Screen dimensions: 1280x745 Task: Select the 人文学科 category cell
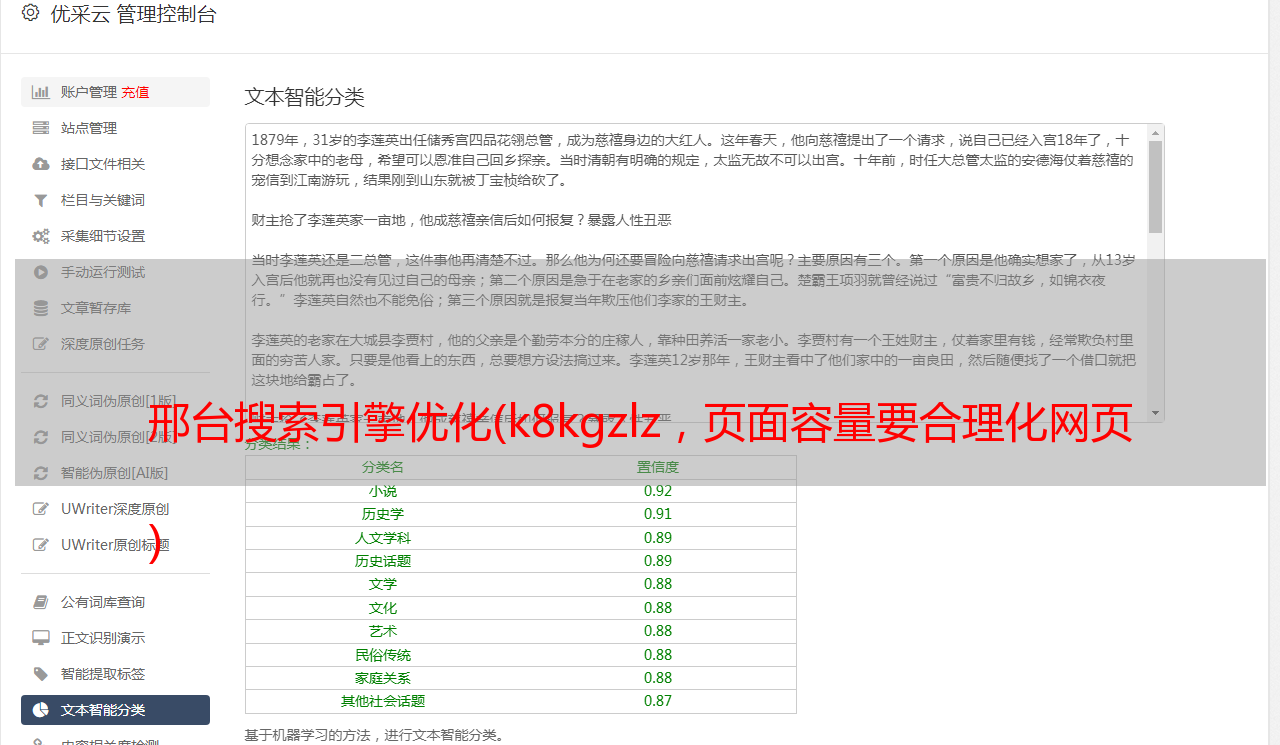pos(383,538)
